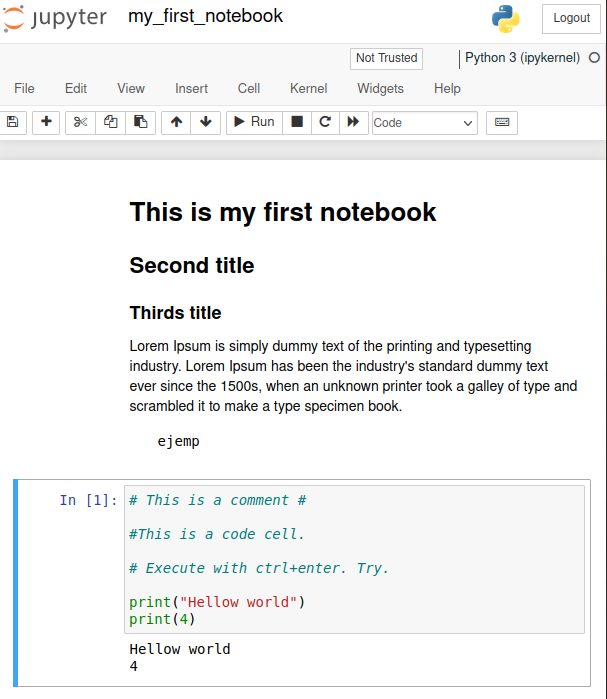
Task: Interrupt the kernel with the stop icon
Action: tap(296, 122)
